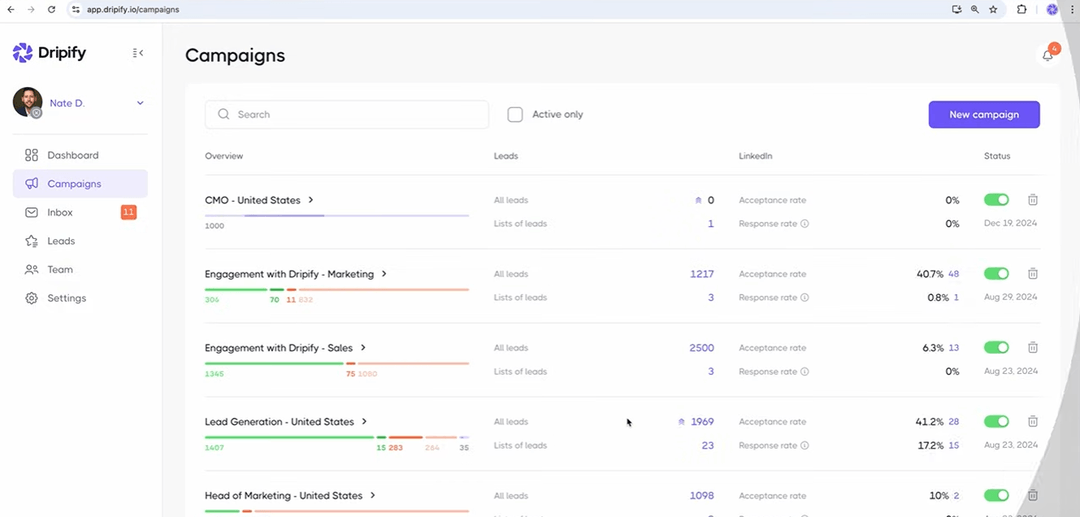Image resolution: width=1080 pixels, height=517 pixels.
Task: Open Leads in sidebar
Action: point(80,241)
